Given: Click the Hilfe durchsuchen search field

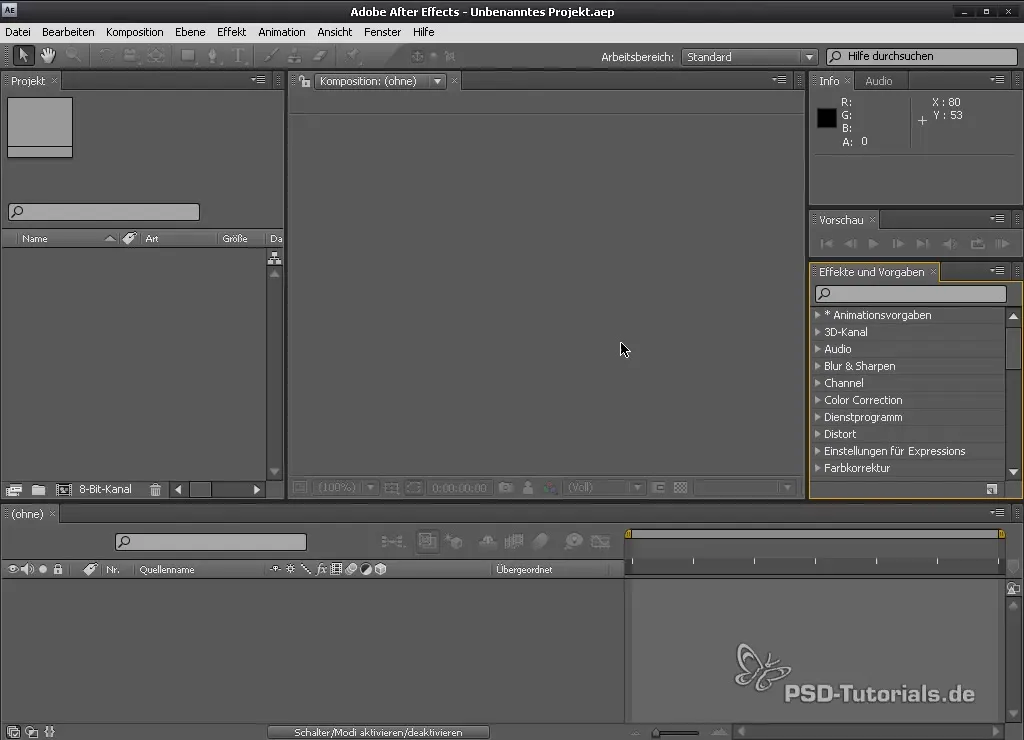Looking at the screenshot, I should coord(921,57).
